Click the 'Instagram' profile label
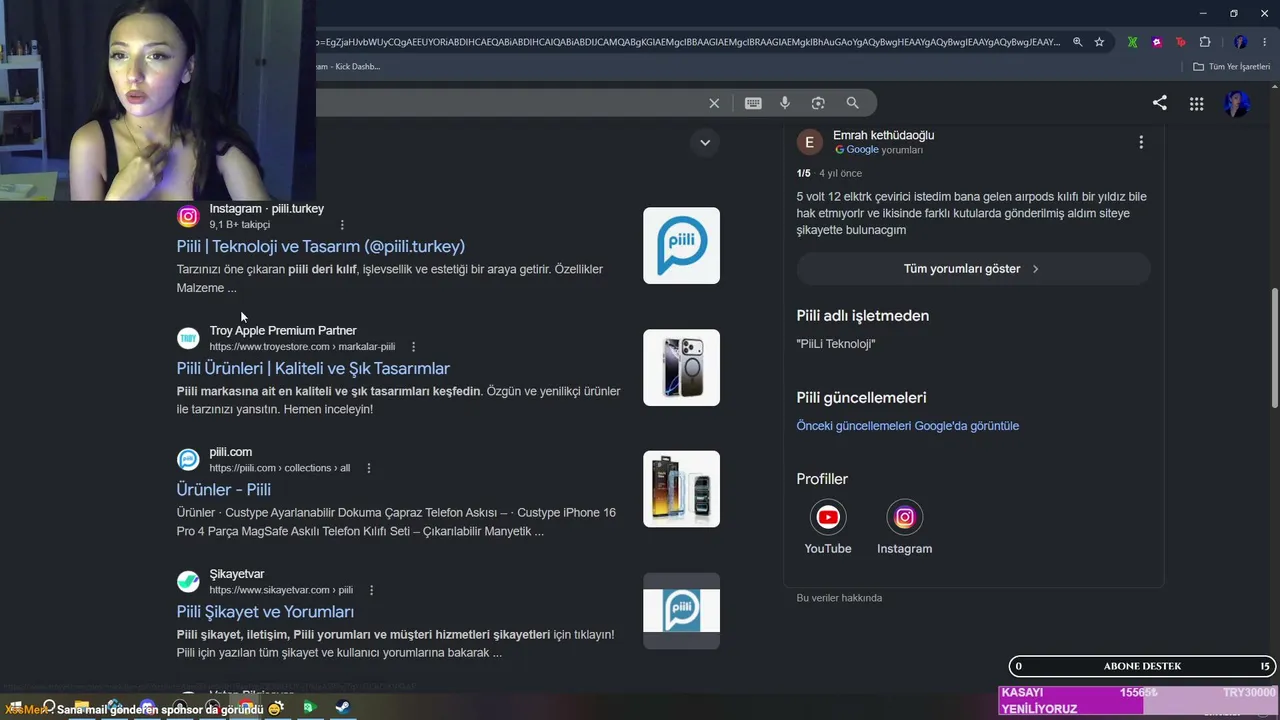The width and height of the screenshot is (1280, 720). [x=905, y=549]
